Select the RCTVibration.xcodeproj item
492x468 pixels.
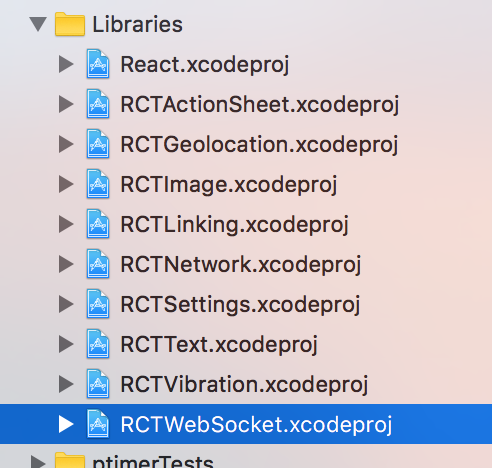point(246,384)
